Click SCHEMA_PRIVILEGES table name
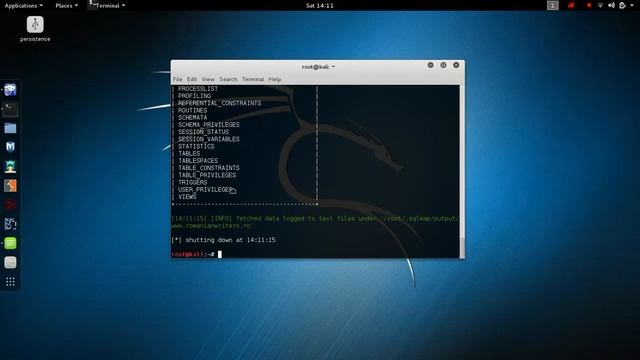Viewport: 640px width, 360px height. pyautogui.click(x=209, y=125)
